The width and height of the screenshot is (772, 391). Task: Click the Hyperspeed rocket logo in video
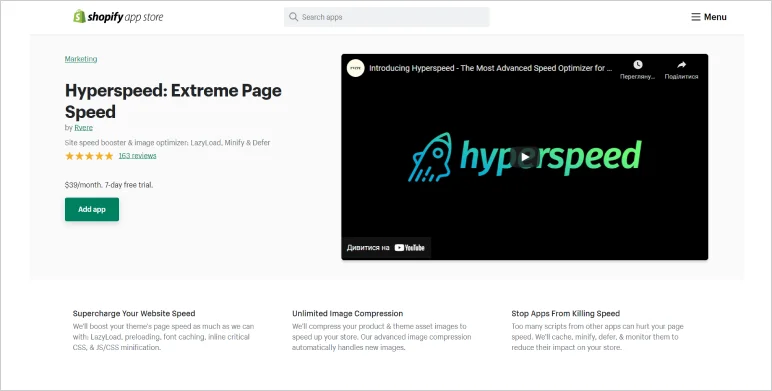430,157
